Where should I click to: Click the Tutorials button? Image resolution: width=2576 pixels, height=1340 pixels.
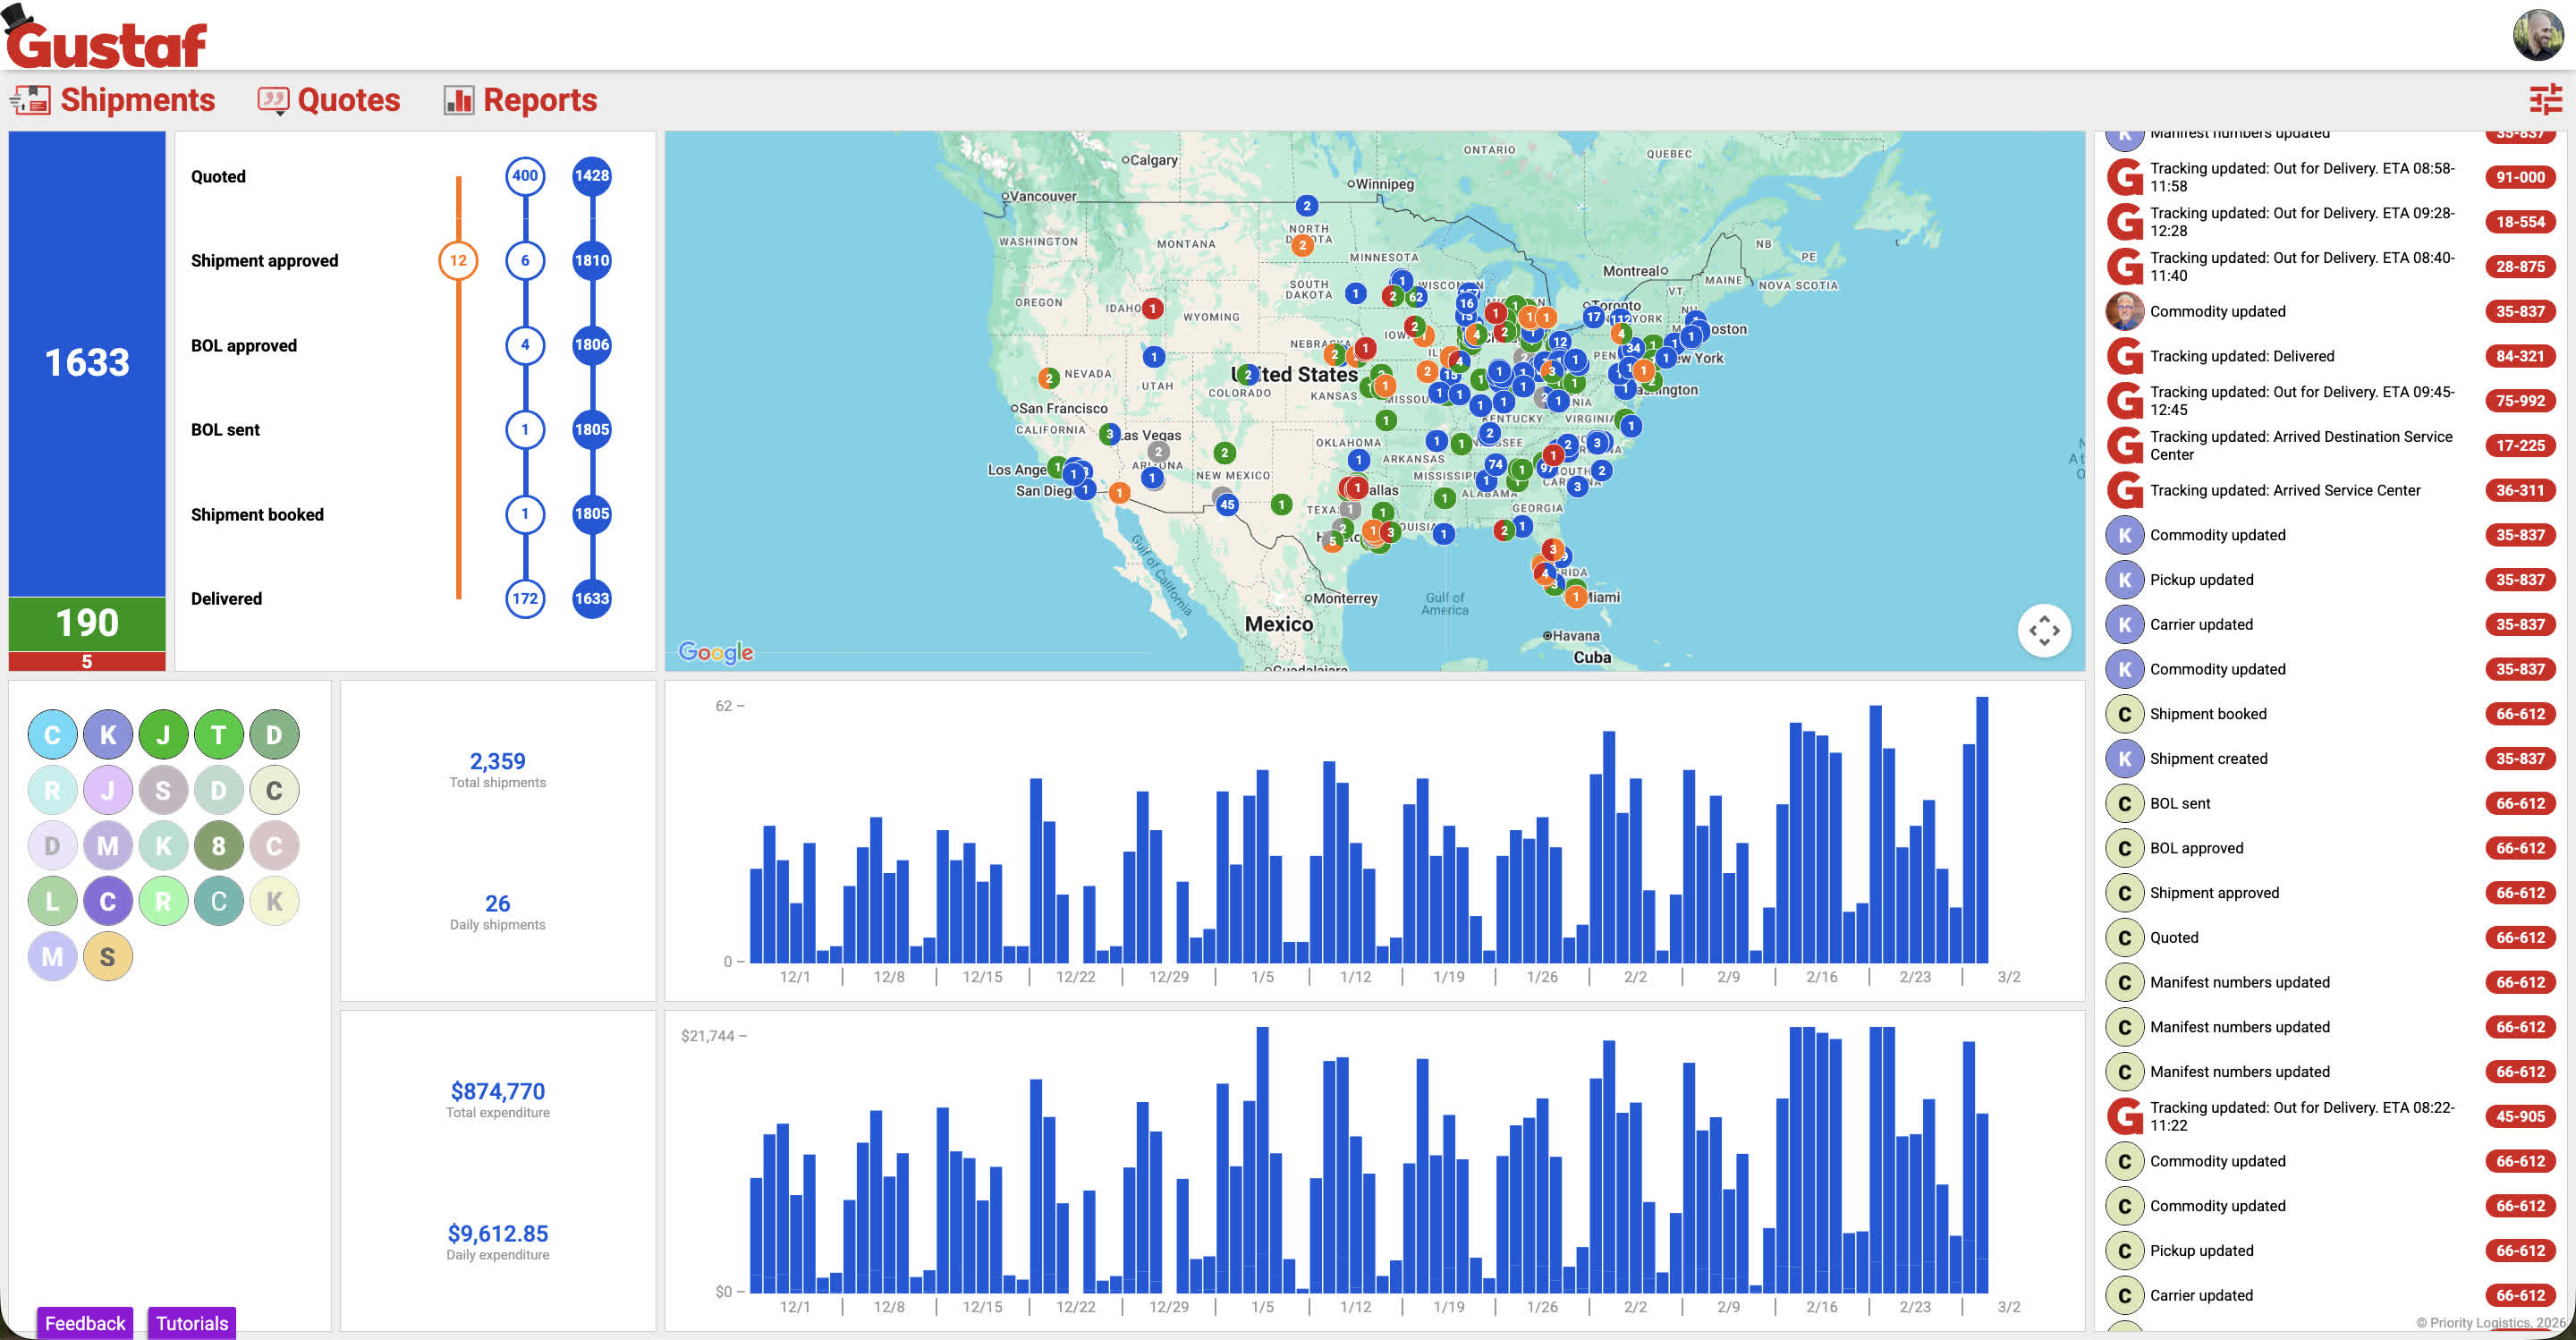[x=192, y=1322]
